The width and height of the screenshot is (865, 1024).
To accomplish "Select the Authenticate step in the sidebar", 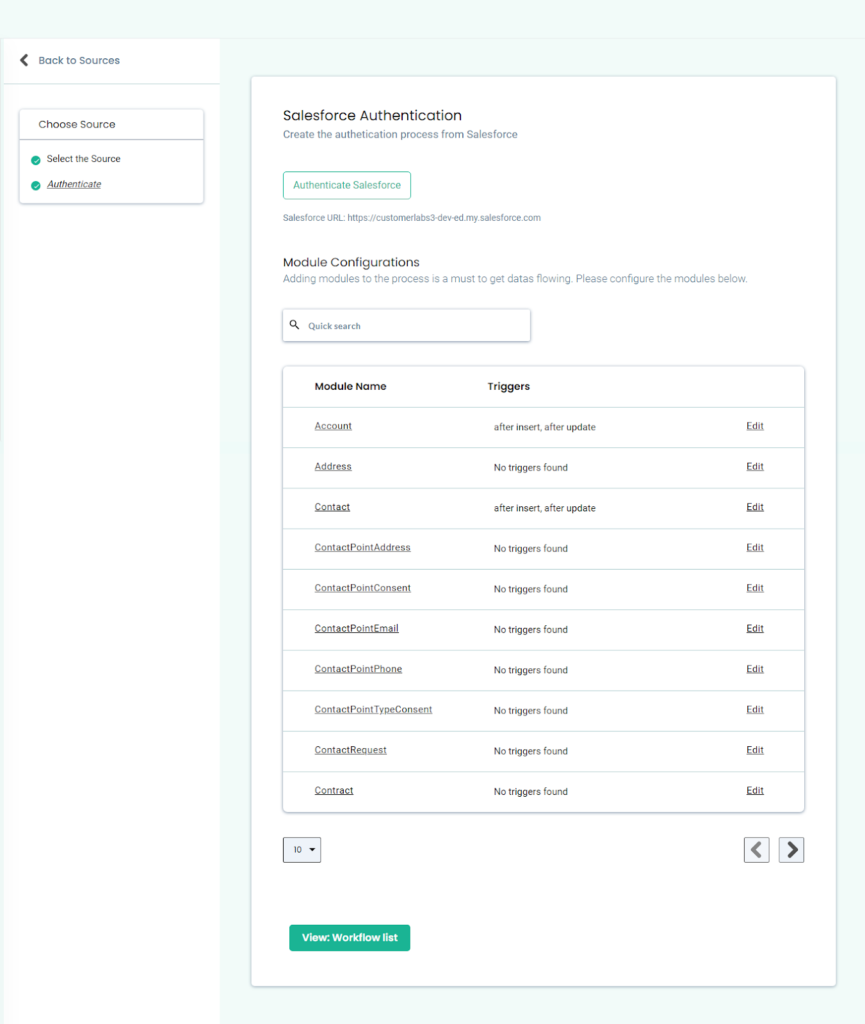I will (x=74, y=184).
